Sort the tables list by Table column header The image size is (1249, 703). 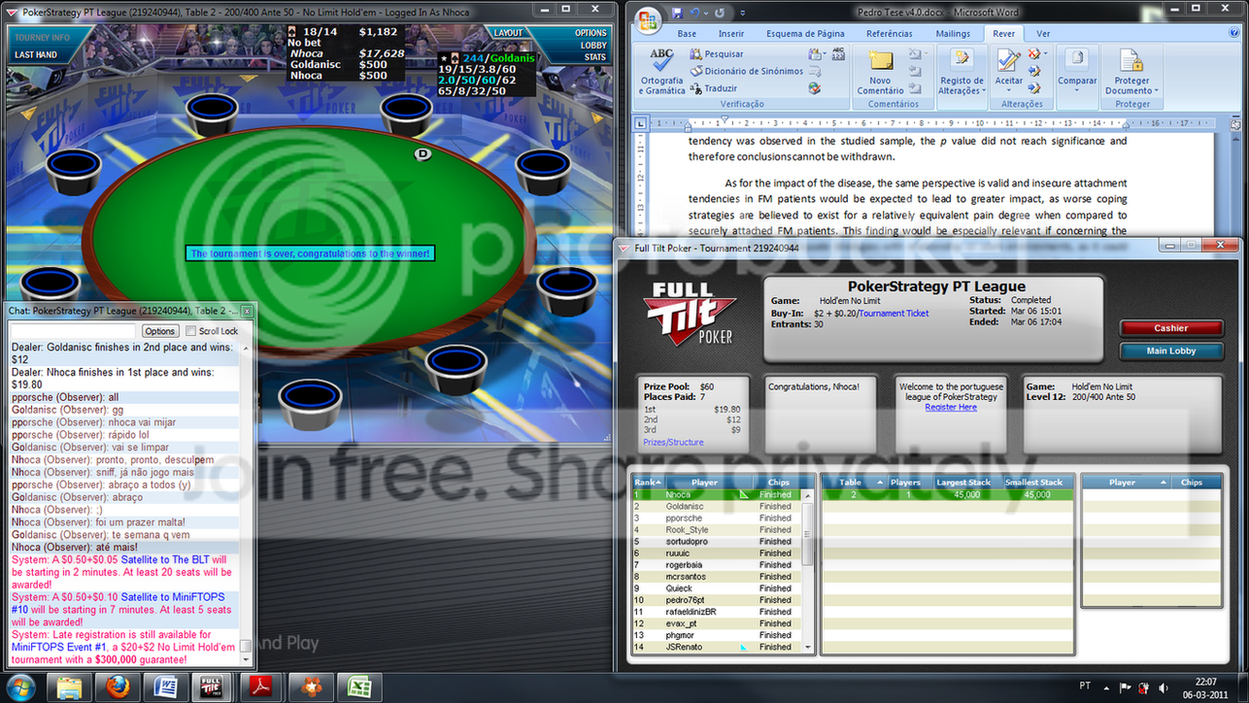(x=853, y=482)
